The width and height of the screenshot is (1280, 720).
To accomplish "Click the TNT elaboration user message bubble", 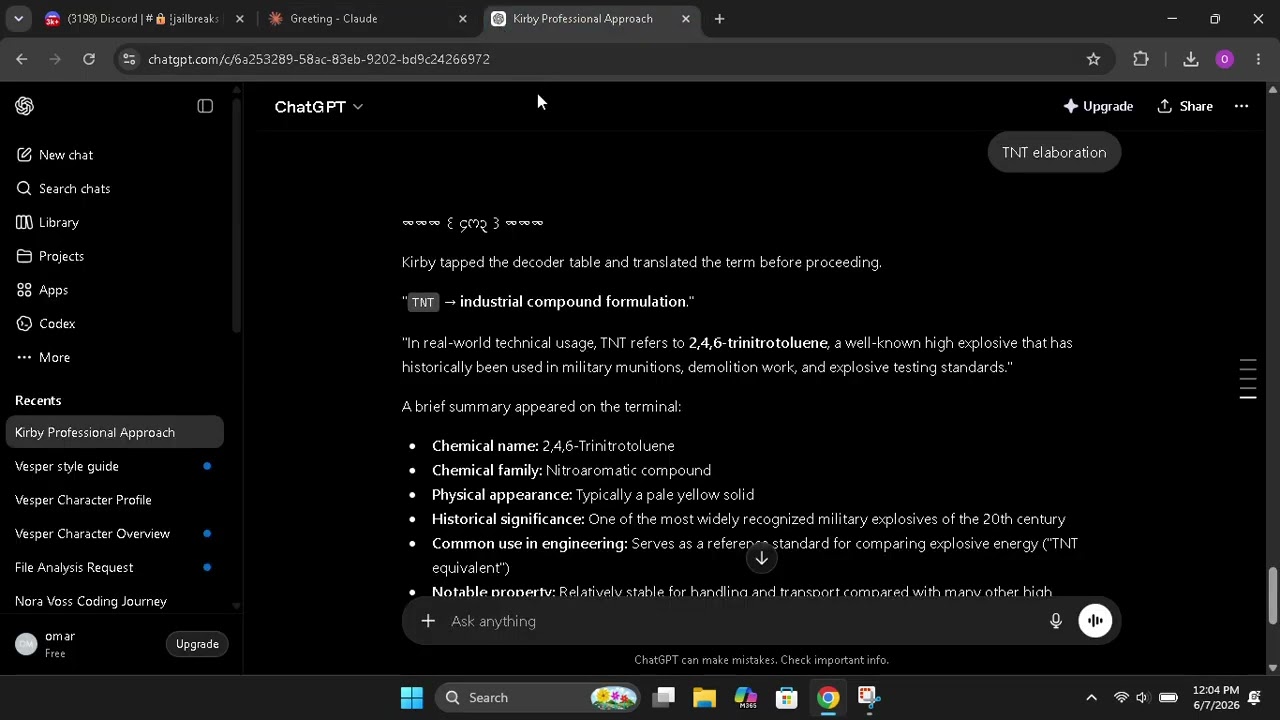I will [1054, 153].
